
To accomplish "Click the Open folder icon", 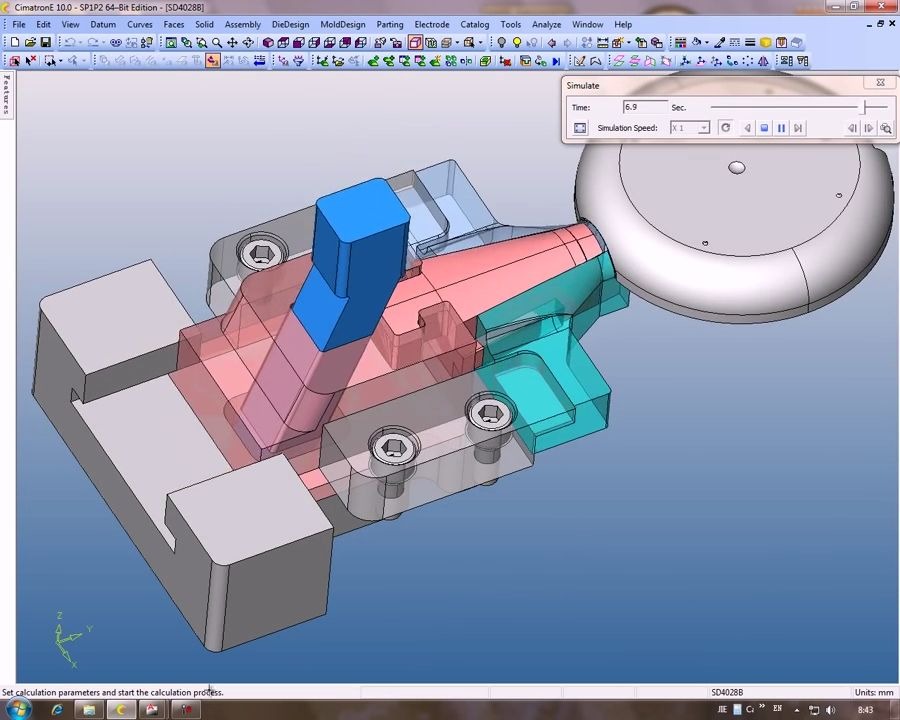I will tap(30, 43).
